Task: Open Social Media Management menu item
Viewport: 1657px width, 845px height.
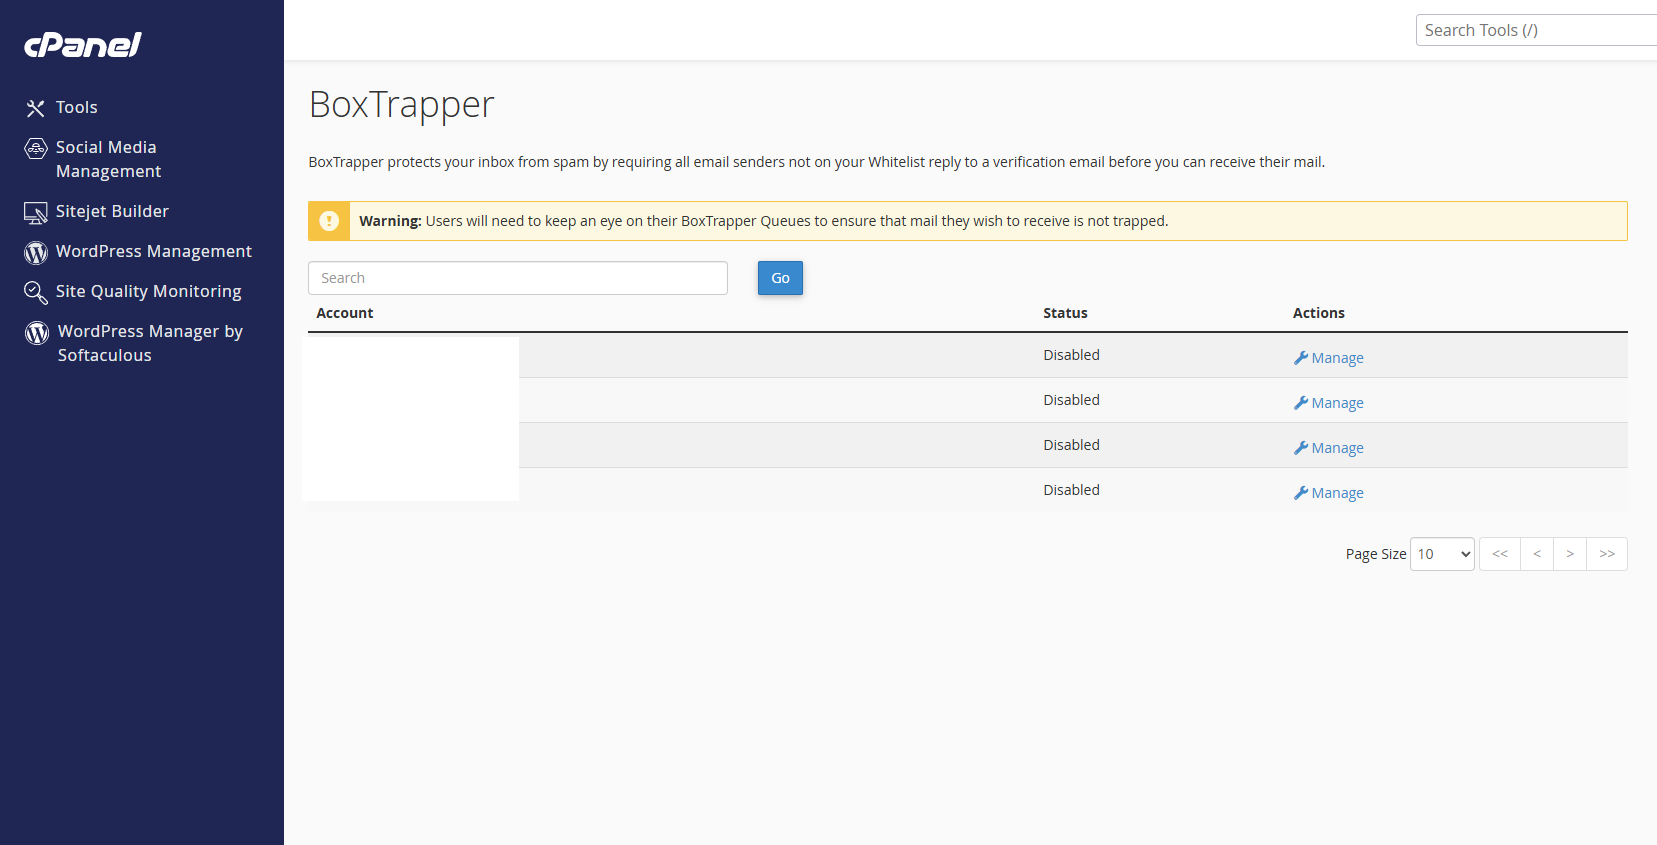Action: (108, 159)
